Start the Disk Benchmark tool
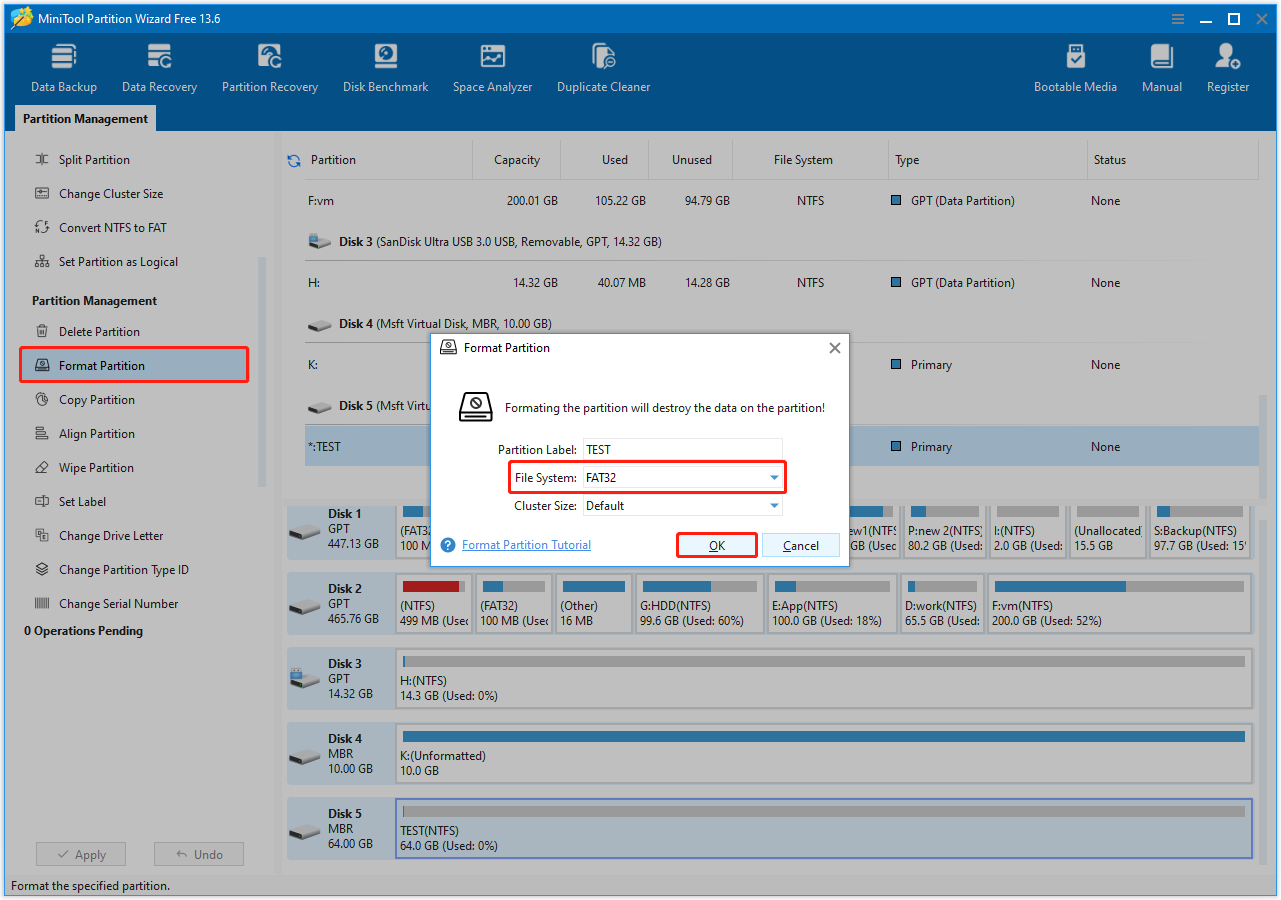Image resolution: width=1281 pixels, height=900 pixels. pyautogui.click(x=385, y=69)
